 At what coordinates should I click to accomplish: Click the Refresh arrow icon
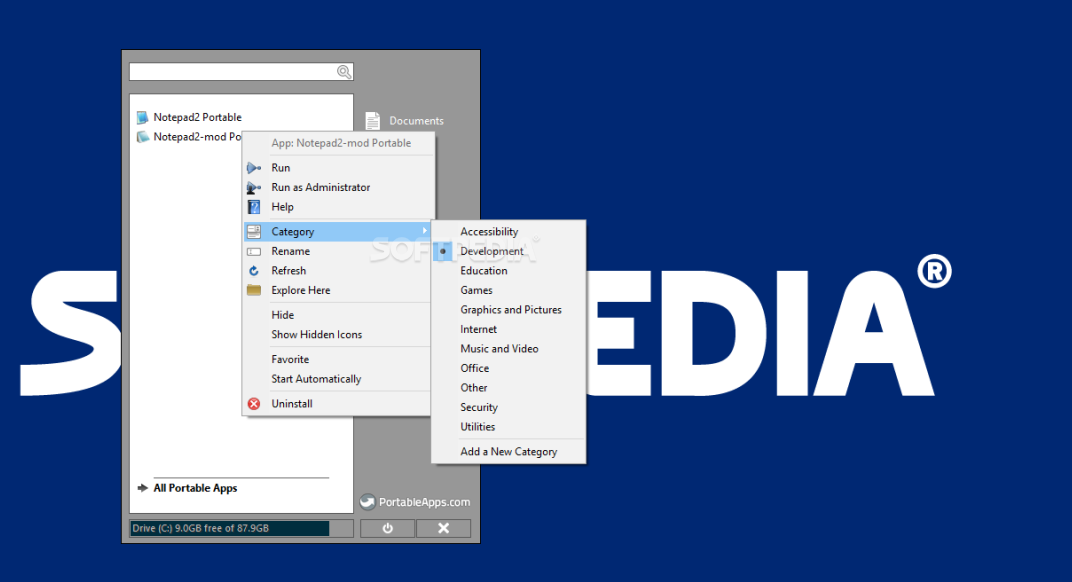point(254,271)
